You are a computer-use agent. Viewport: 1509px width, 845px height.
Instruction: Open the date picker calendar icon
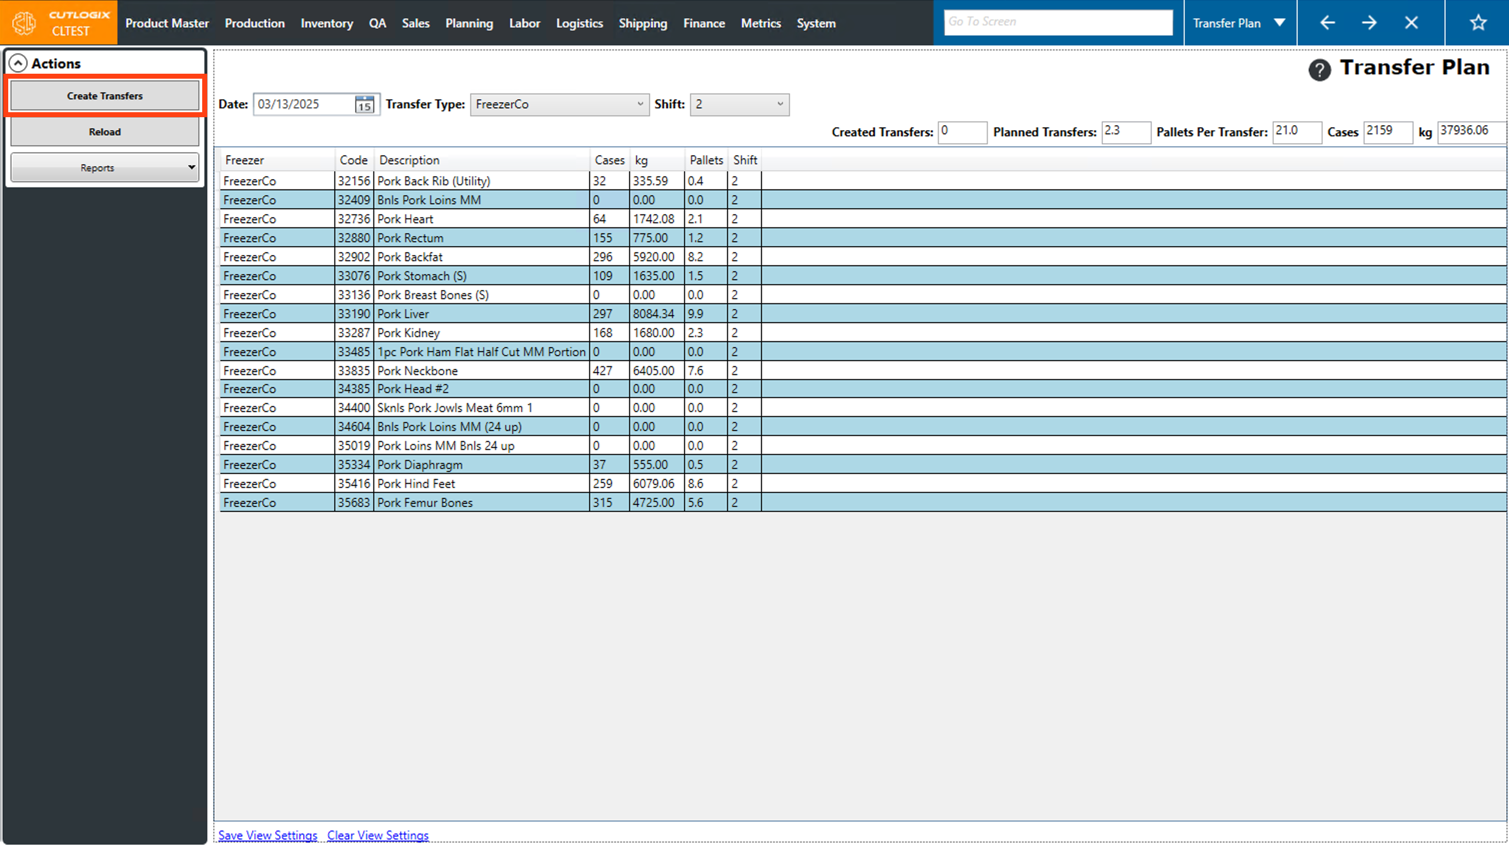pyautogui.click(x=364, y=105)
